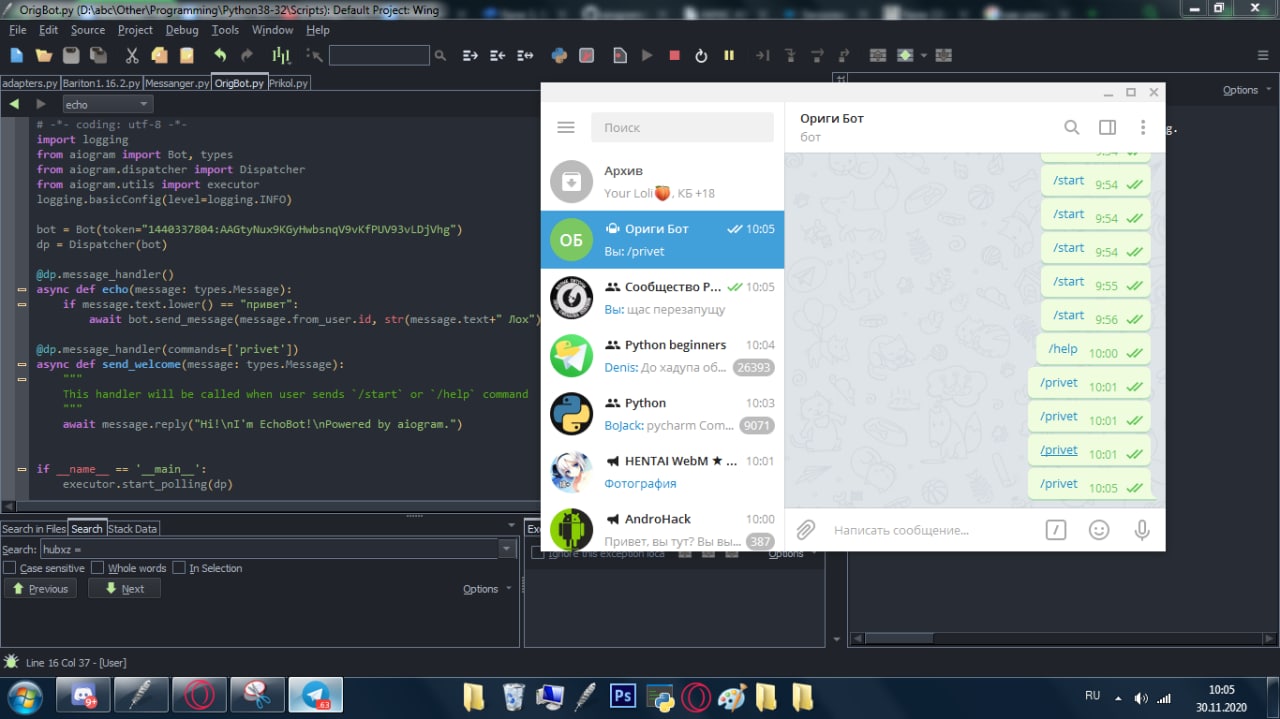Open bot commands slash icon
This screenshot has height=719, width=1280.
(x=1056, y=530)
